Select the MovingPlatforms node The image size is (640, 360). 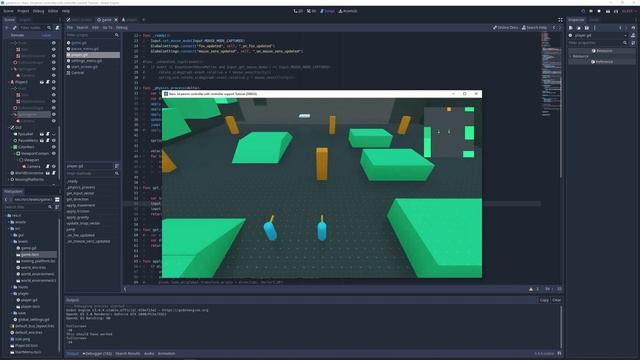[29, 180]
